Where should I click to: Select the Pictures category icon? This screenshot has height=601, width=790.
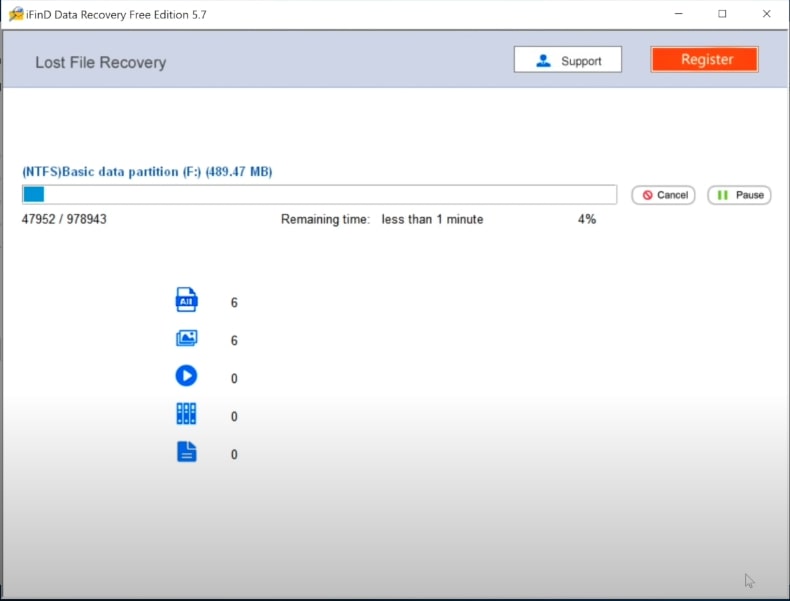pos(186,339)
